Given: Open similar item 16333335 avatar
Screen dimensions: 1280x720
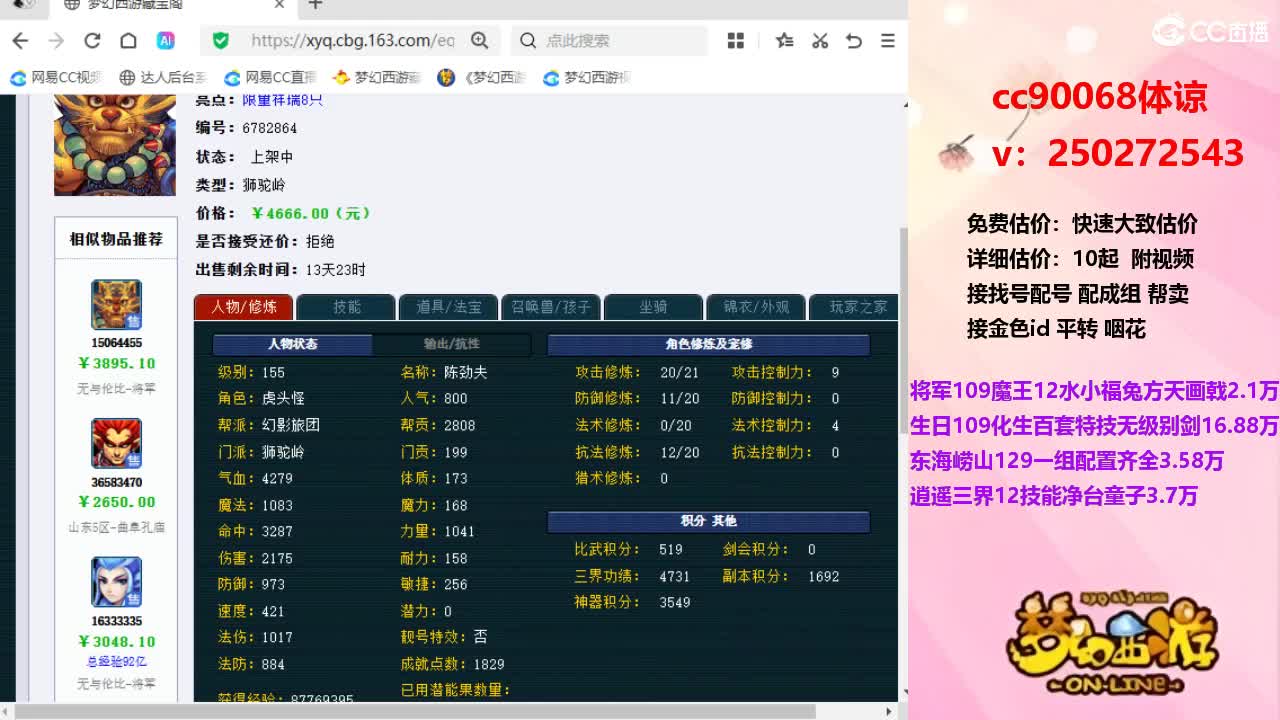Looking at the screenshot, I should click(x=117, y=583).
